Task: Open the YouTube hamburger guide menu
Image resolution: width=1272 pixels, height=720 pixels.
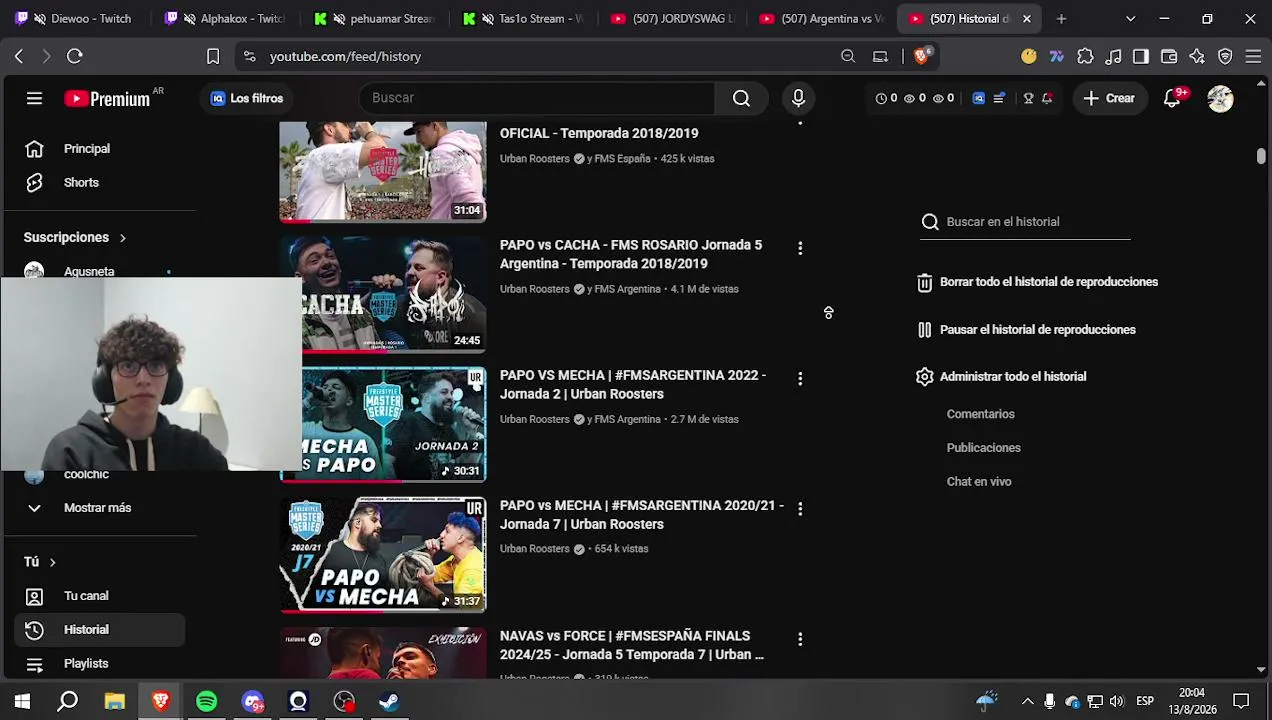Action: (x=34, y=98)
